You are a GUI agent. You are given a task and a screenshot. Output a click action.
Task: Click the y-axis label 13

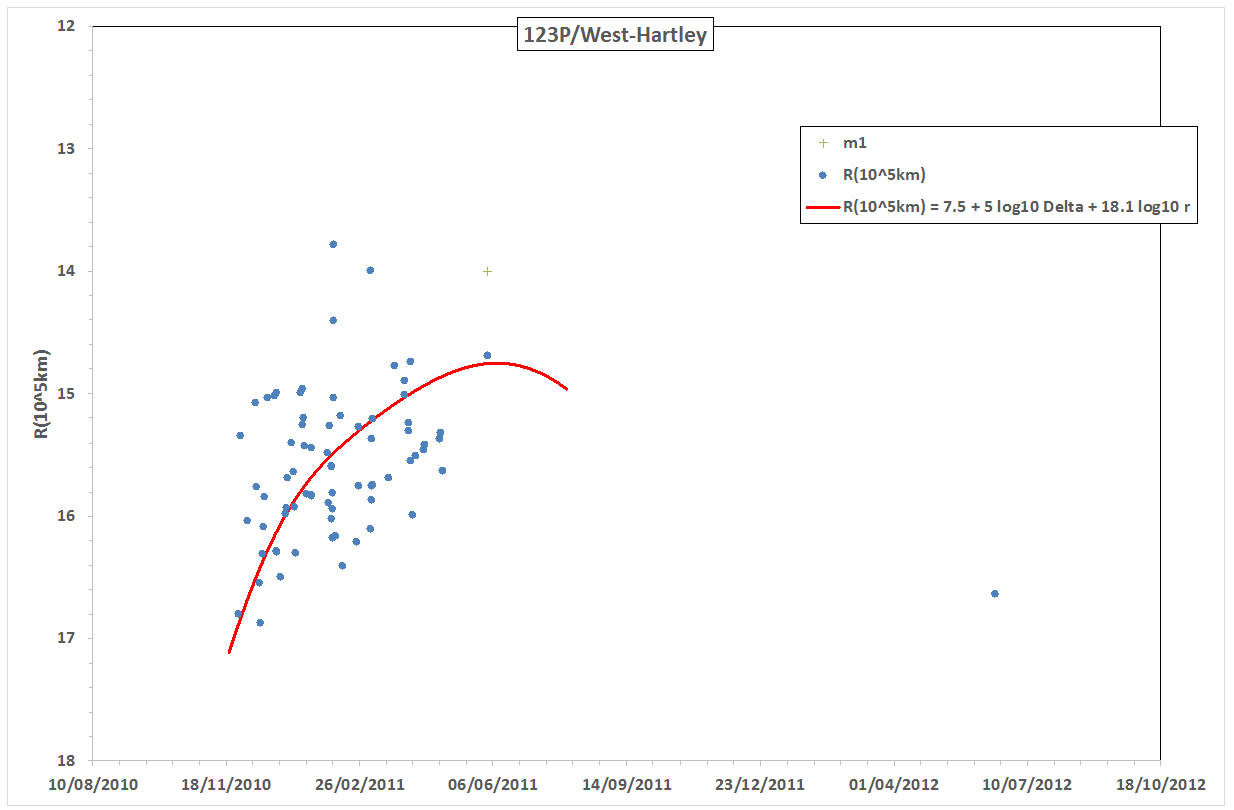tap(67, 149)
